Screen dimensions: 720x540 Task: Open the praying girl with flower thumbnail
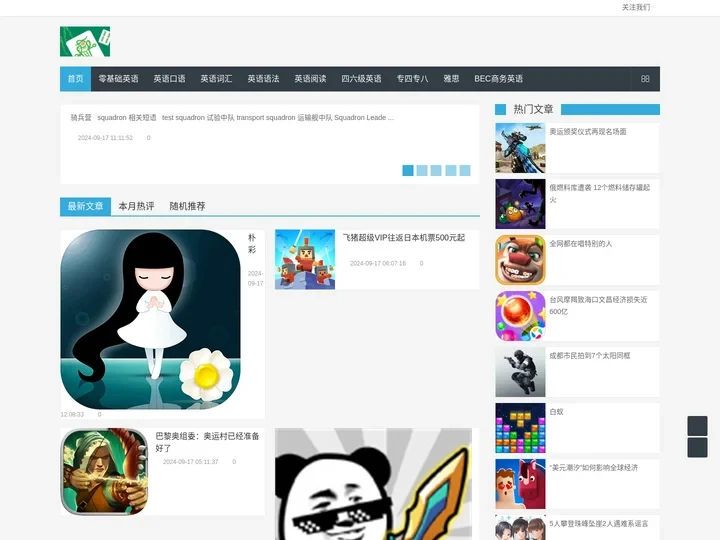pyautogui.click(x=151, y=319)
